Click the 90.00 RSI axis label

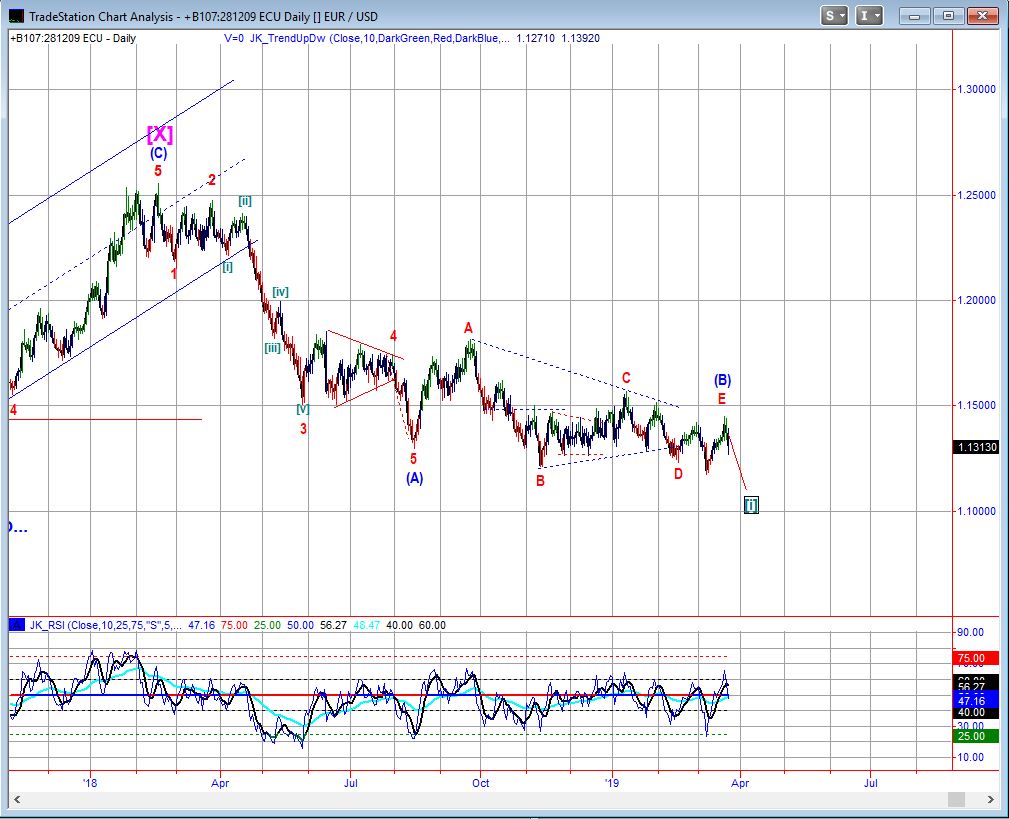[970, 632]
